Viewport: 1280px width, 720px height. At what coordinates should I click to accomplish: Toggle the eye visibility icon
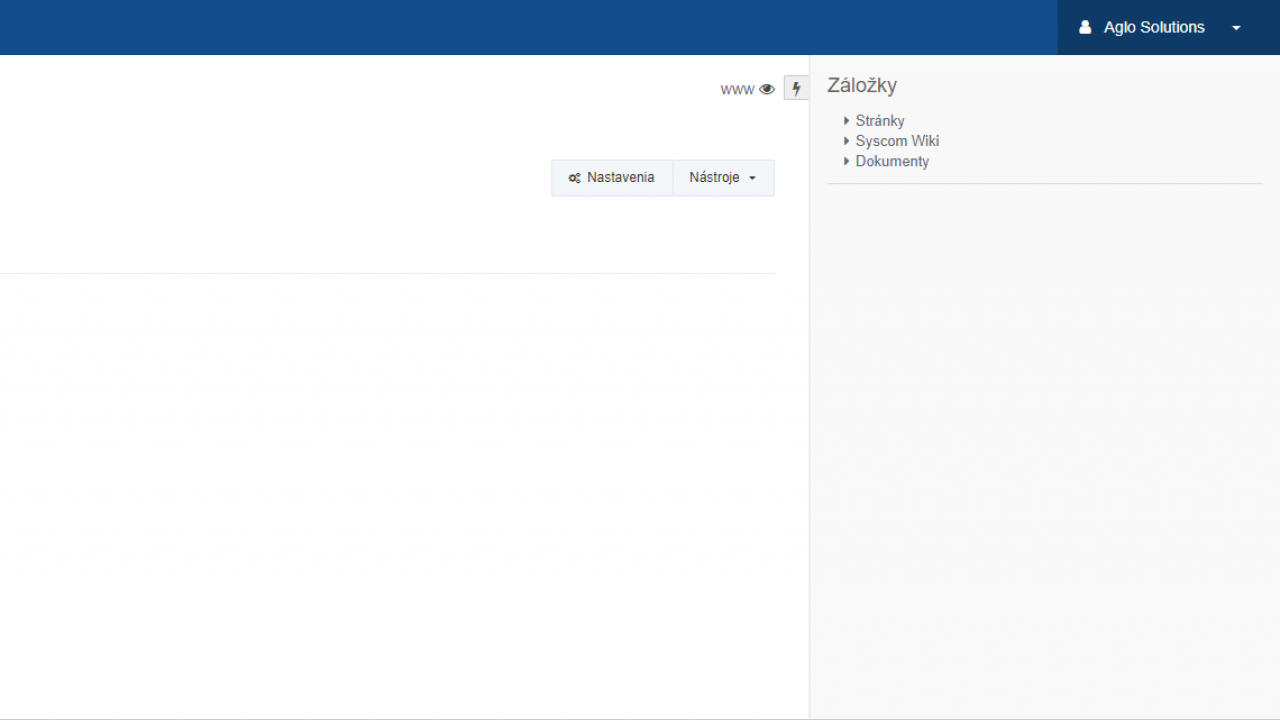click(x=767, y=89)
